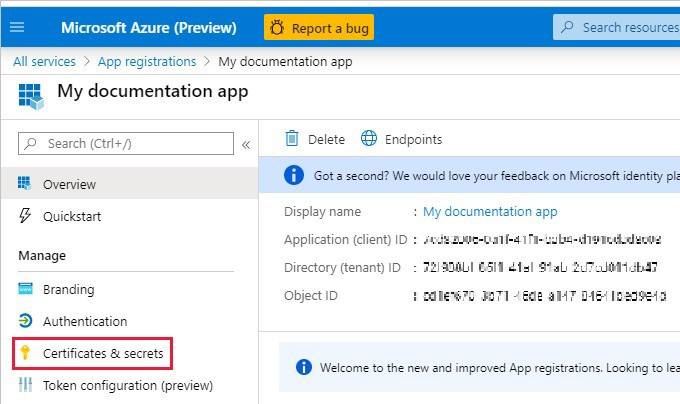The width and height of the screenshot is (680, 404).
Task: Open Authentication in the Manage section
Action: click(129, 321)
